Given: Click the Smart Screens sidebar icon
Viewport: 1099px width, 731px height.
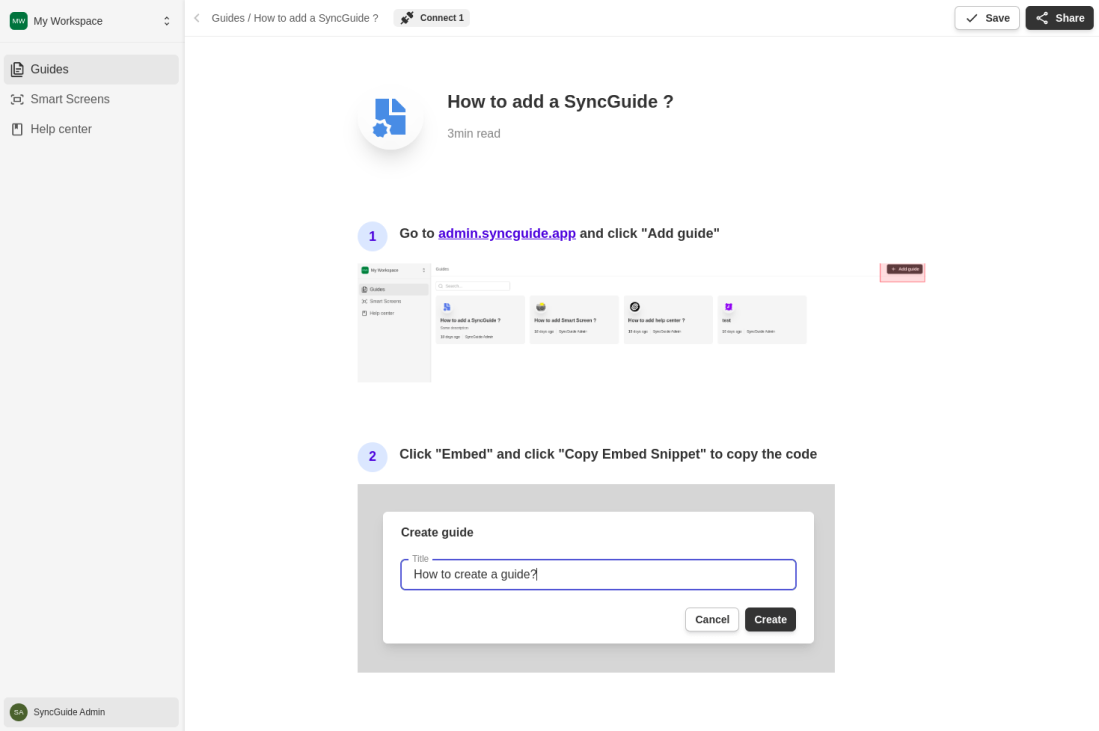Looking at the screenshot, I should click(x=18, y=100).
